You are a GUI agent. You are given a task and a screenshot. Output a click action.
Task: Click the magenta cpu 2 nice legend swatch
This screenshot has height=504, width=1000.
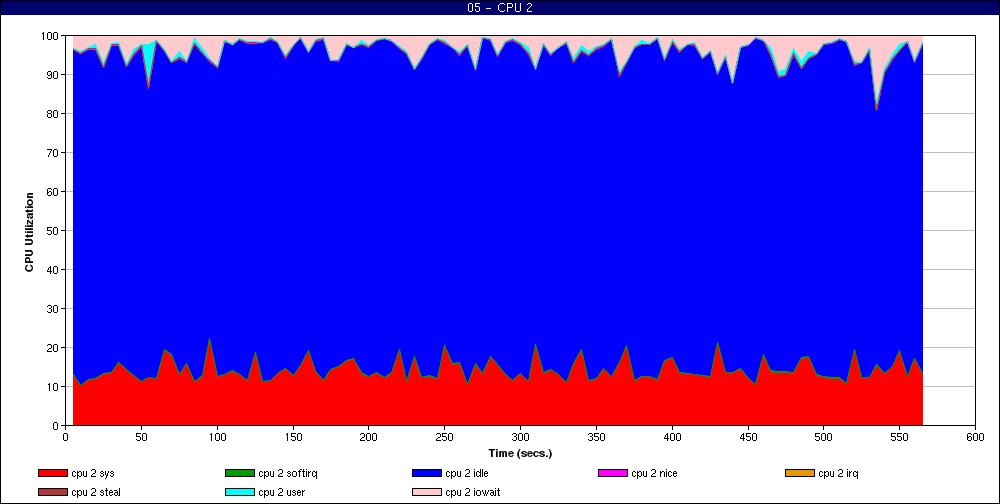pos(613,473)
